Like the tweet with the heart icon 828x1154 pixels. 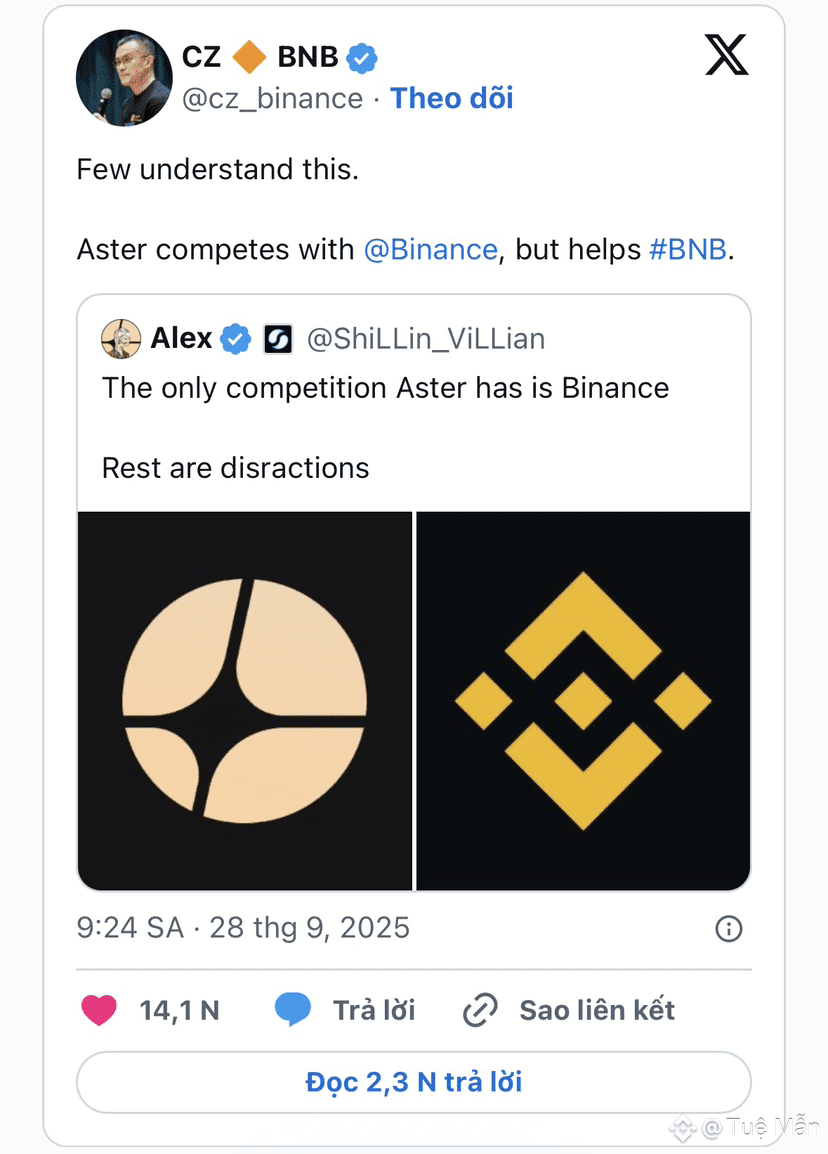click(x=99, y=1010)
